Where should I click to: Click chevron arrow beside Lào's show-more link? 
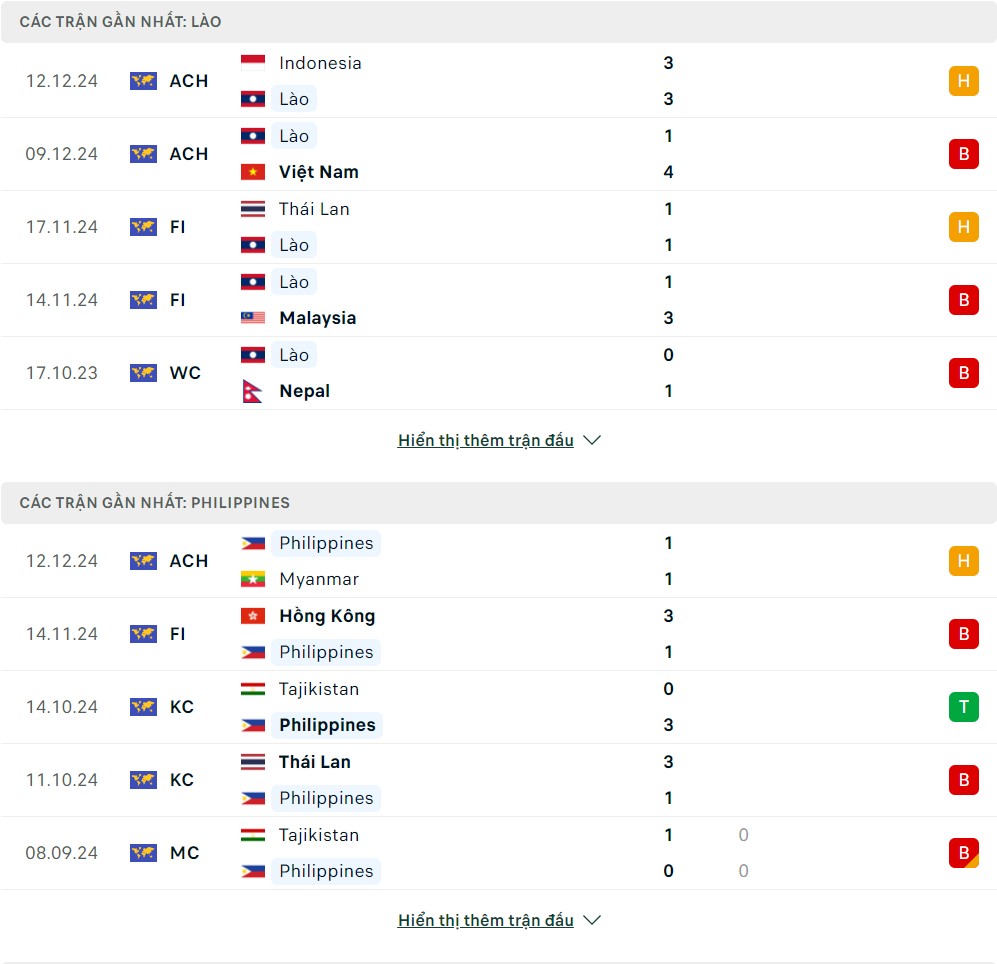pyautogui.click(x=592, y=440)
